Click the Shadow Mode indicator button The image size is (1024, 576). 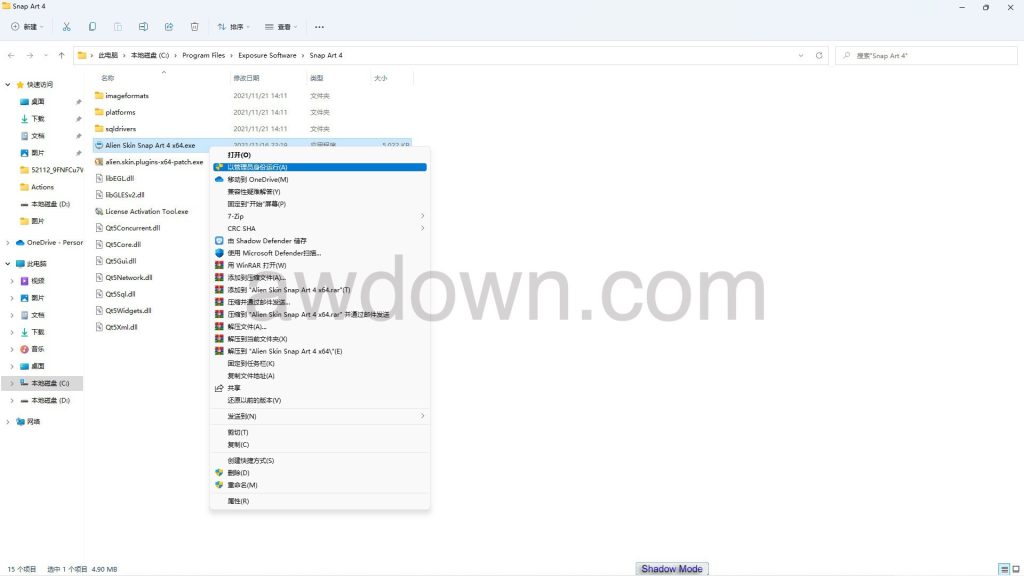(671, 569)
